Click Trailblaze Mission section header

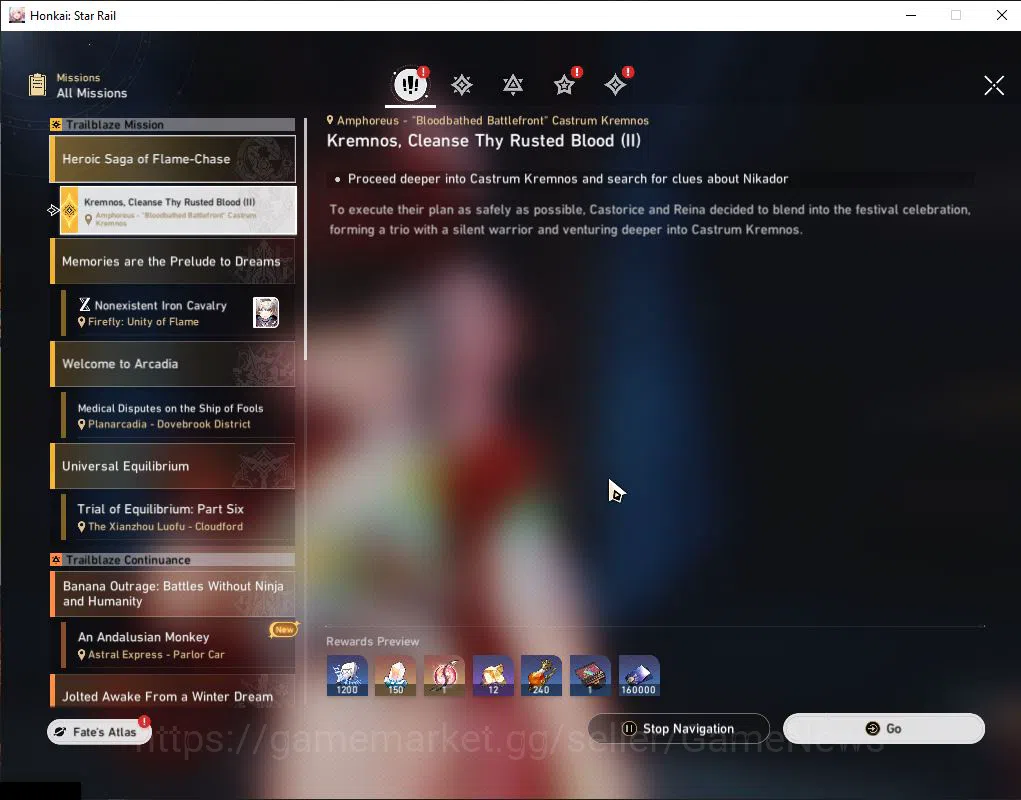pos(173,124)
